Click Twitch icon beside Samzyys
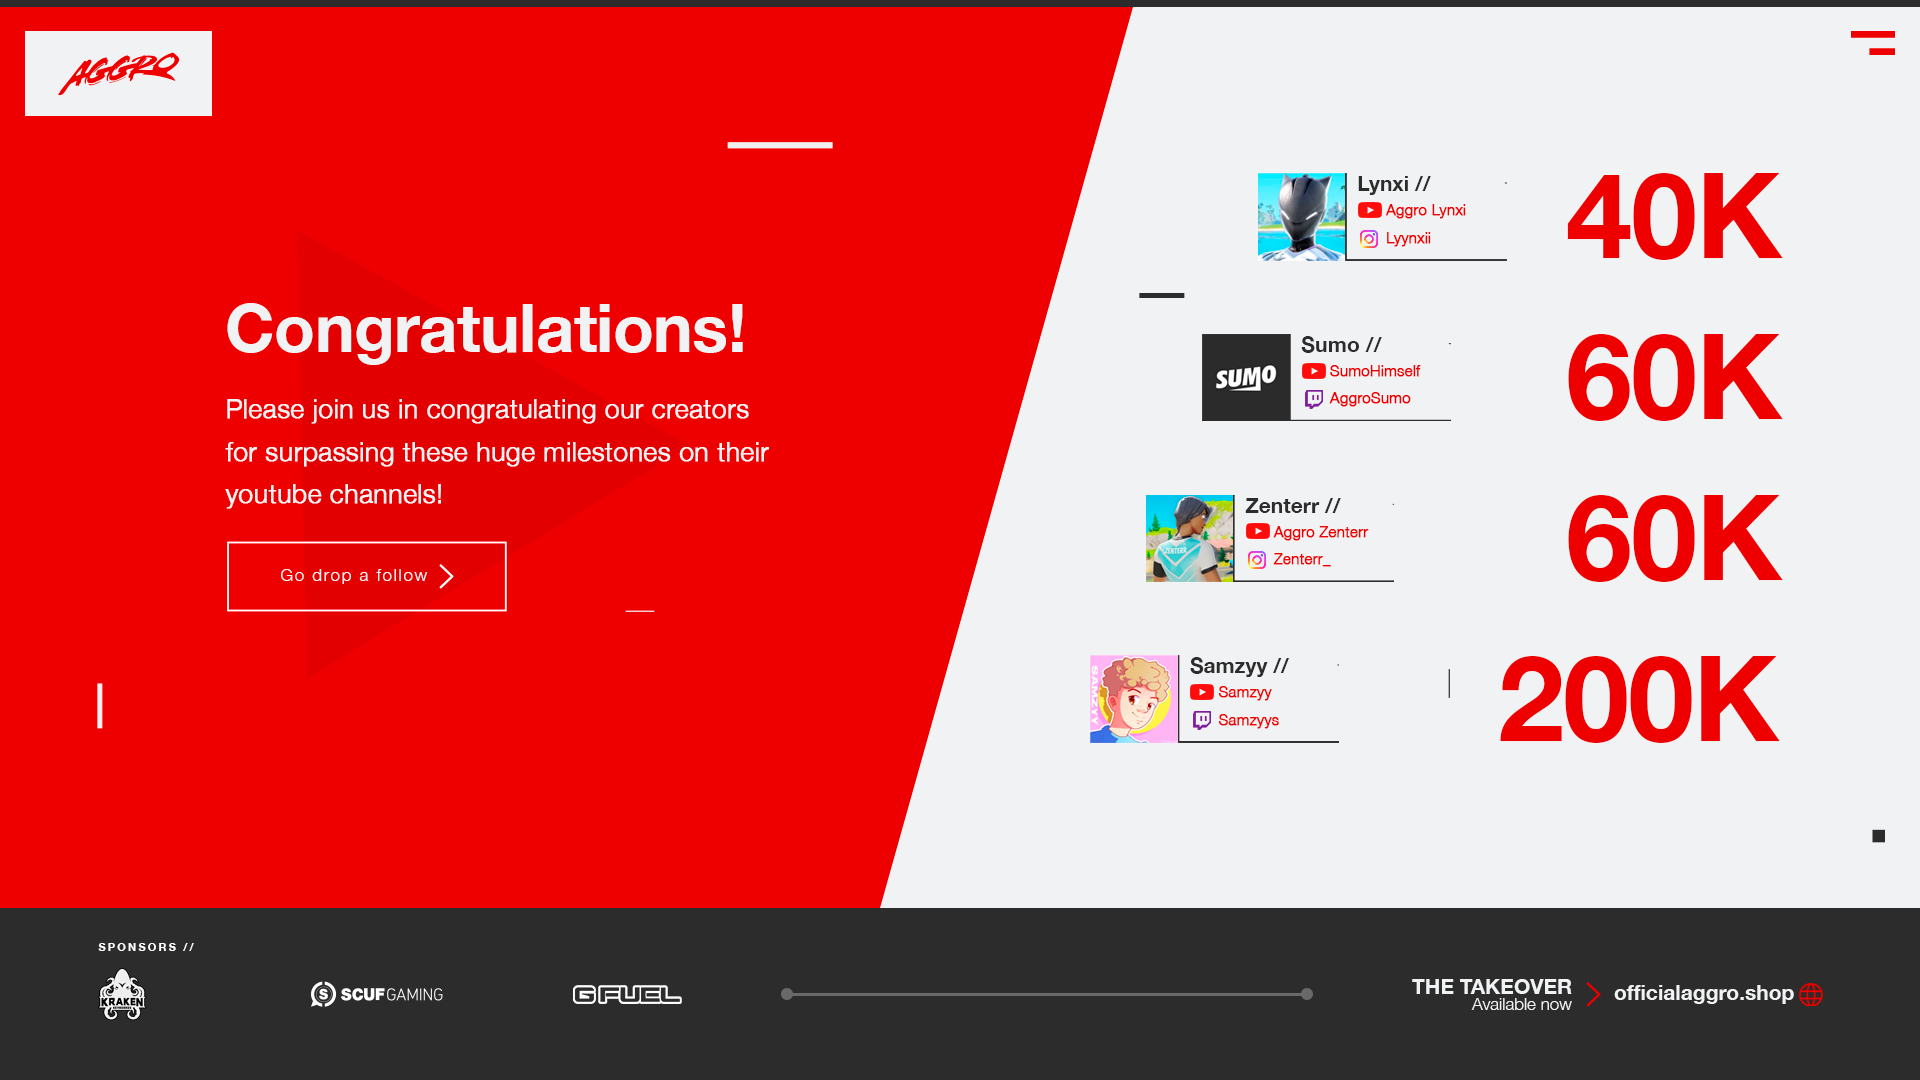This screenshot has width=1920, height=1080. [1202, 720]
